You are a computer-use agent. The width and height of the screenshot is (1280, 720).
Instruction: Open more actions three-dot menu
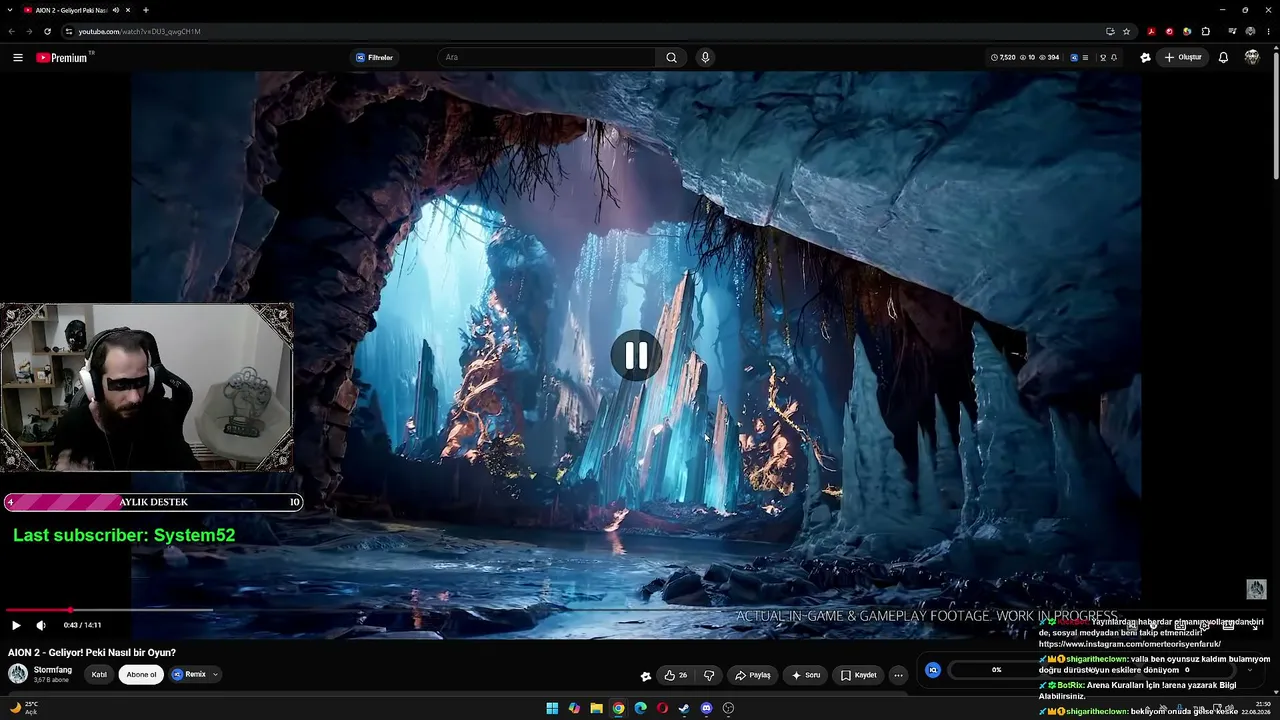coord(898,675)
